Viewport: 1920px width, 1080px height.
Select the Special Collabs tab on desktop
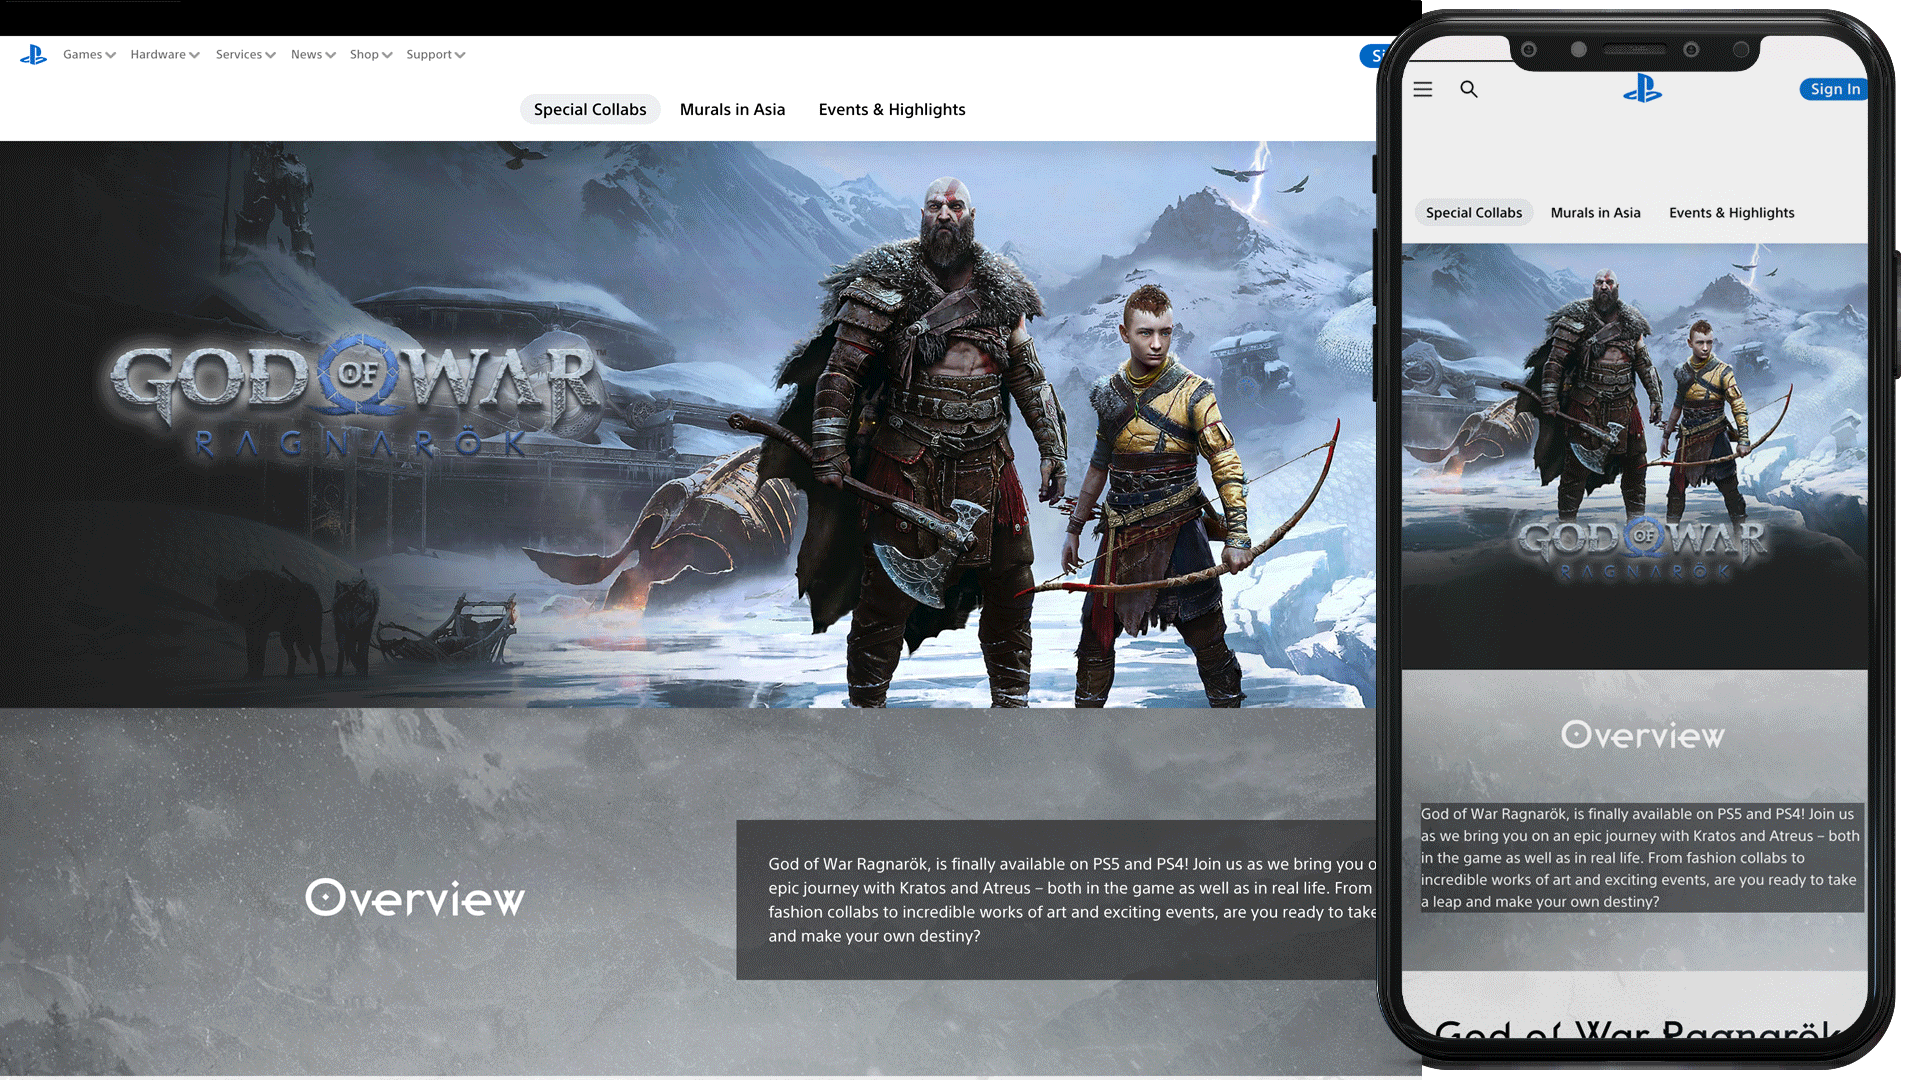590,110
